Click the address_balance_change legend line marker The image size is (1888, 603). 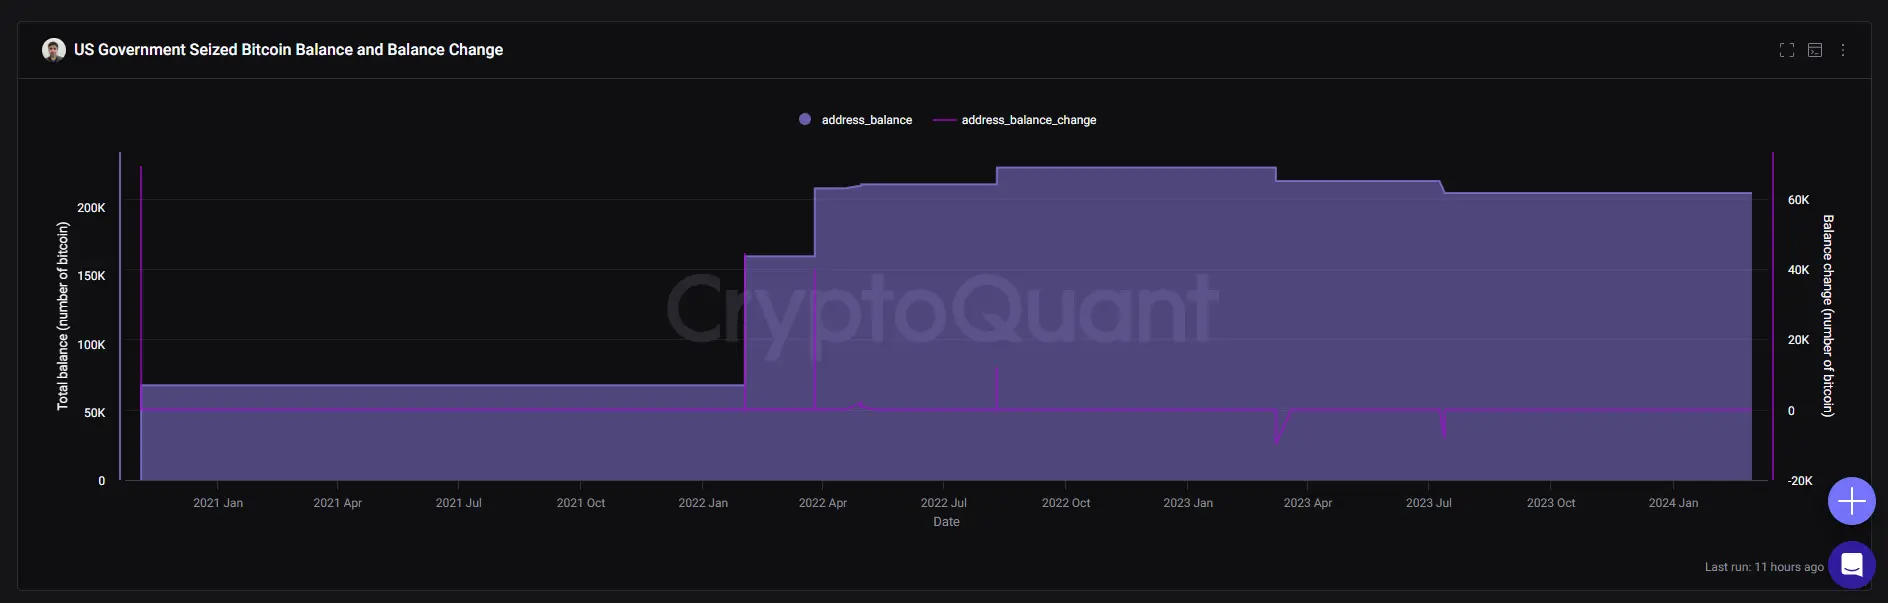point(944,120)
